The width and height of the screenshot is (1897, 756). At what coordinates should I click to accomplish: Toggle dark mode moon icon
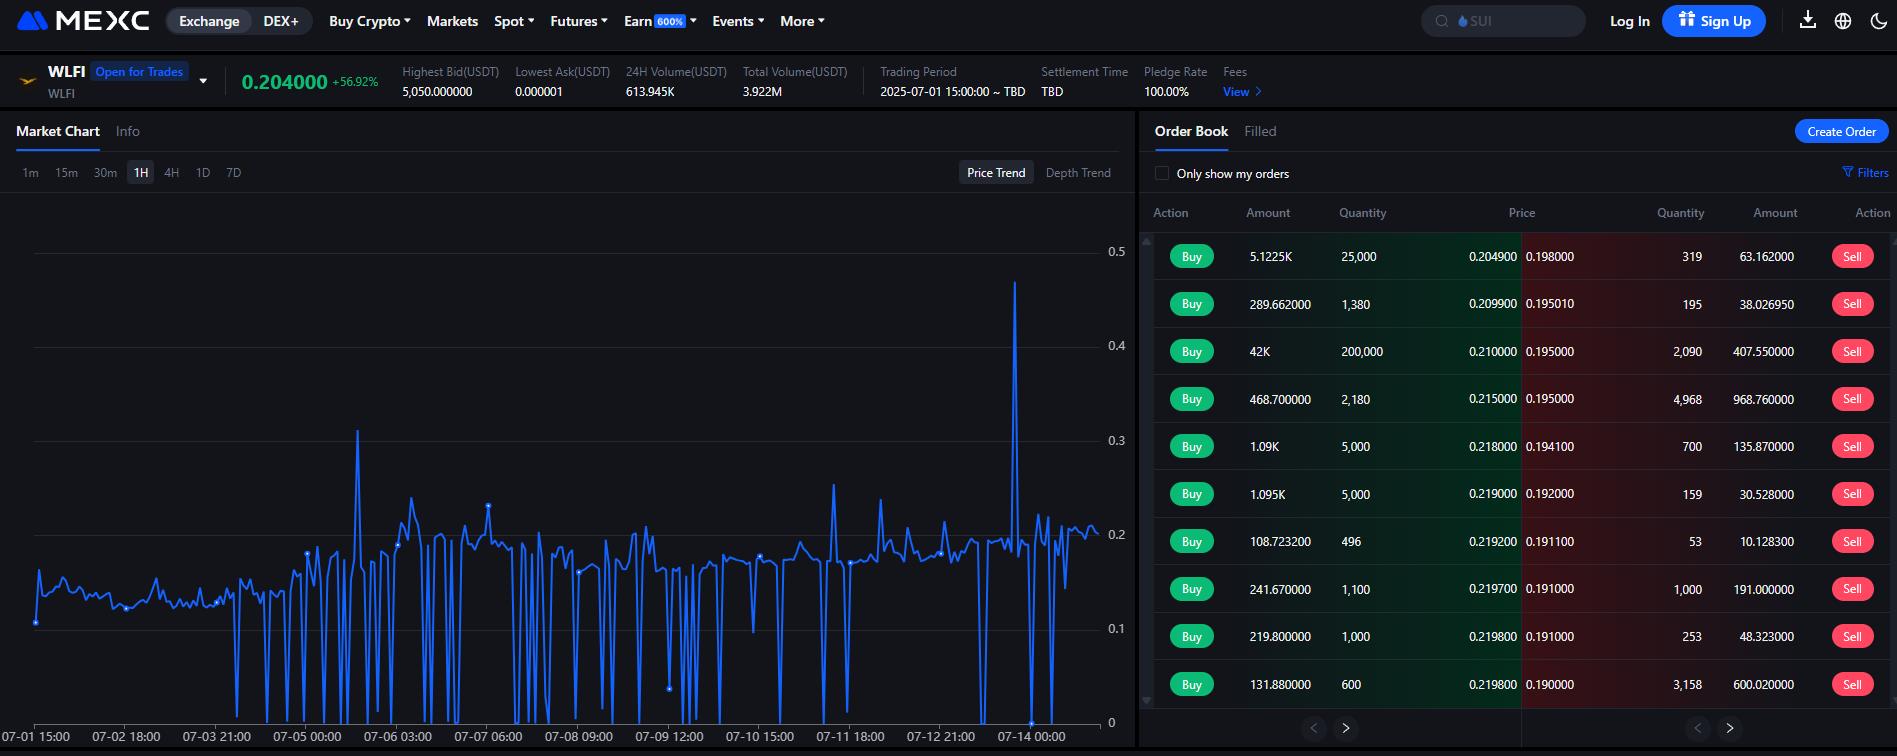1879,21
